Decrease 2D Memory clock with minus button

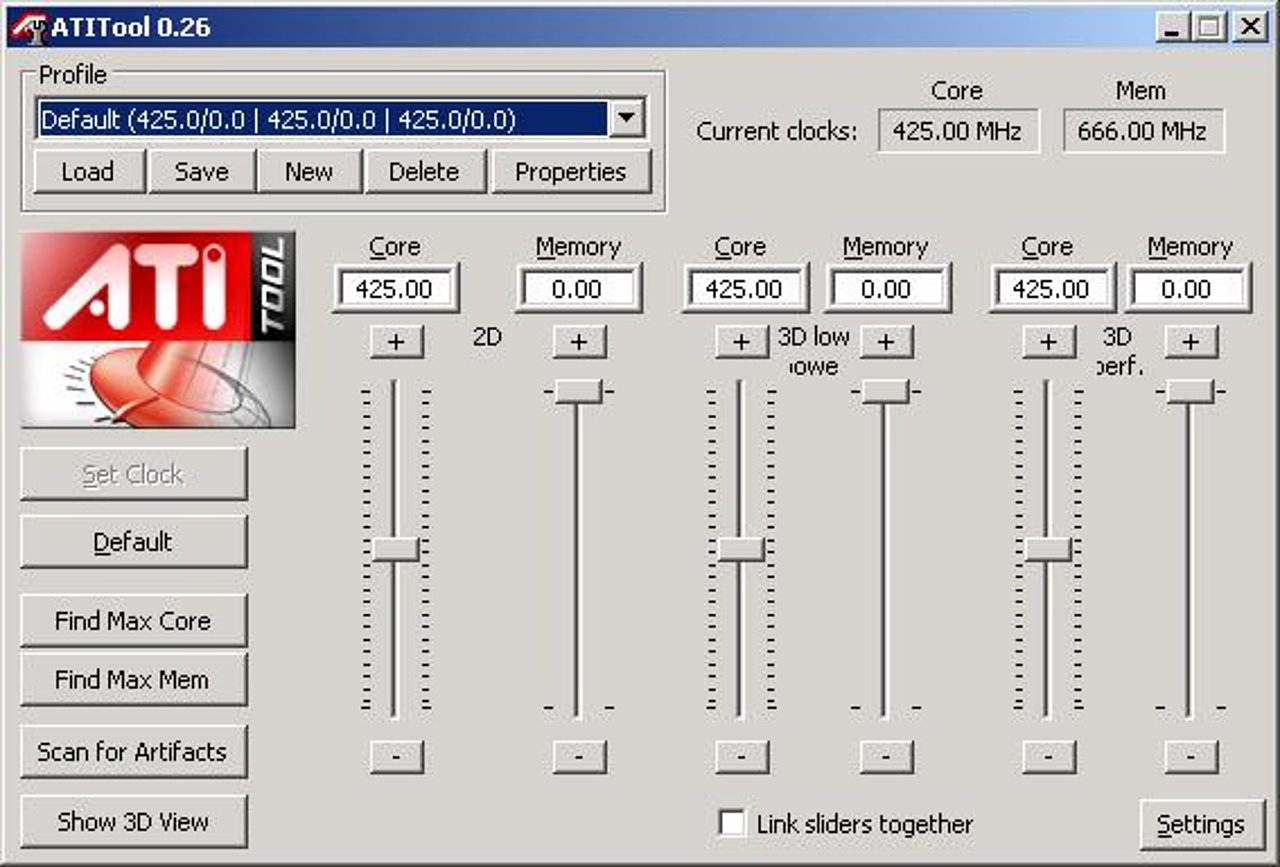579,757
